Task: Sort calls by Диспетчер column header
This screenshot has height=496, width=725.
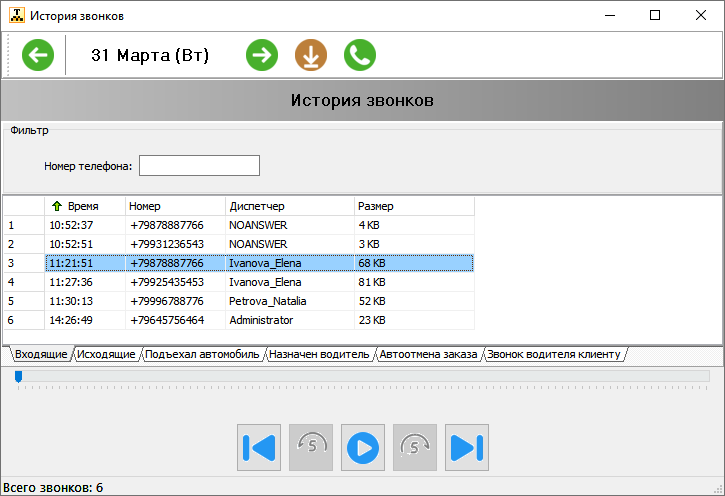Action: tap(288, 206)
